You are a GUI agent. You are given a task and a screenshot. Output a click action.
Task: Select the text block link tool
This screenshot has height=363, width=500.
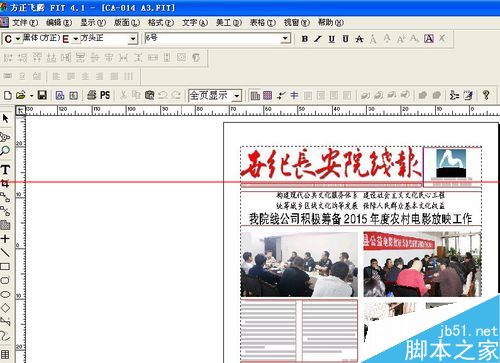point(5,197)
